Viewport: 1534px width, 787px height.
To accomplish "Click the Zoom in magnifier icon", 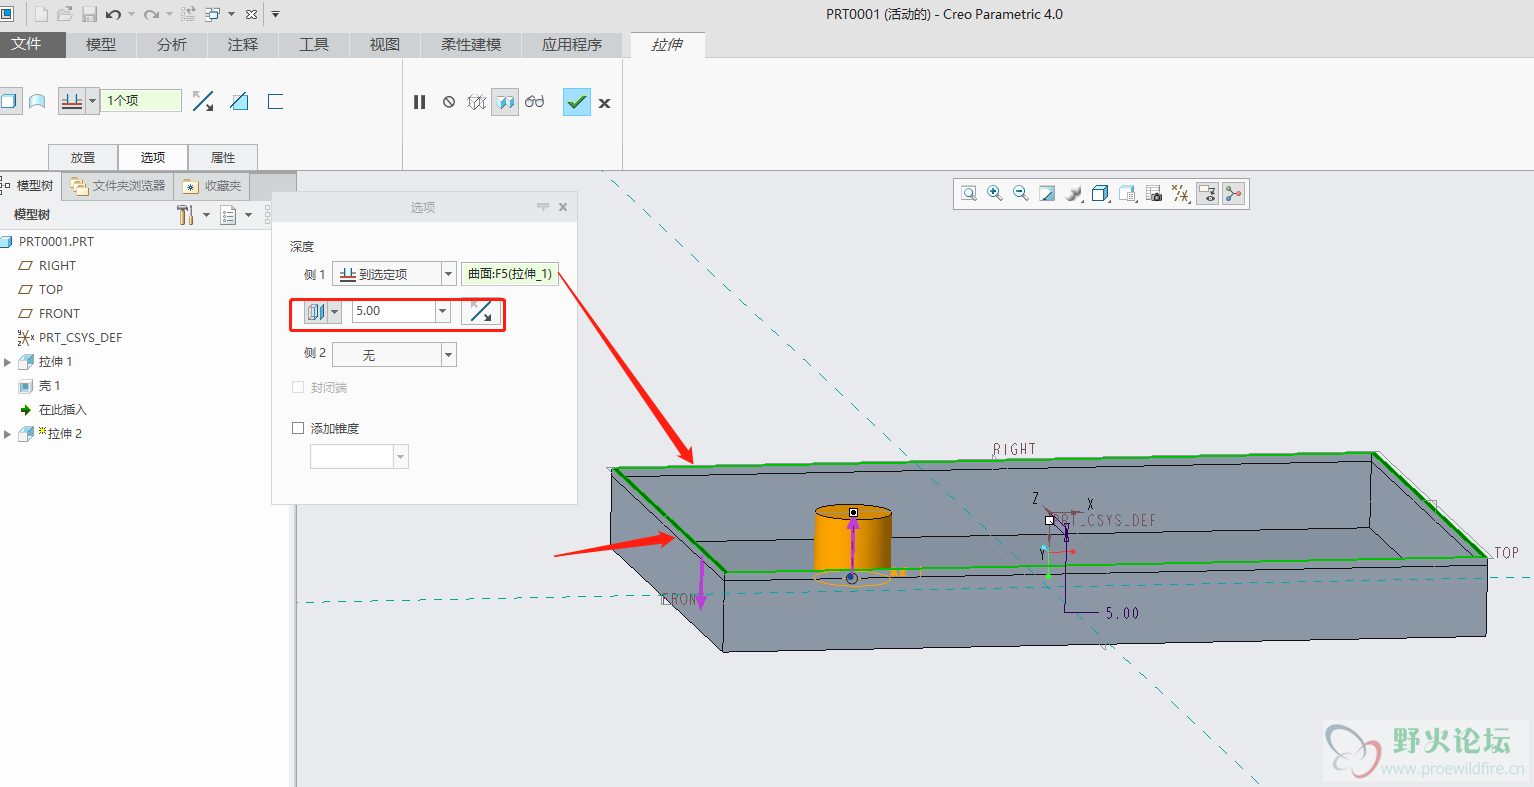I will (x=995, y=193).
